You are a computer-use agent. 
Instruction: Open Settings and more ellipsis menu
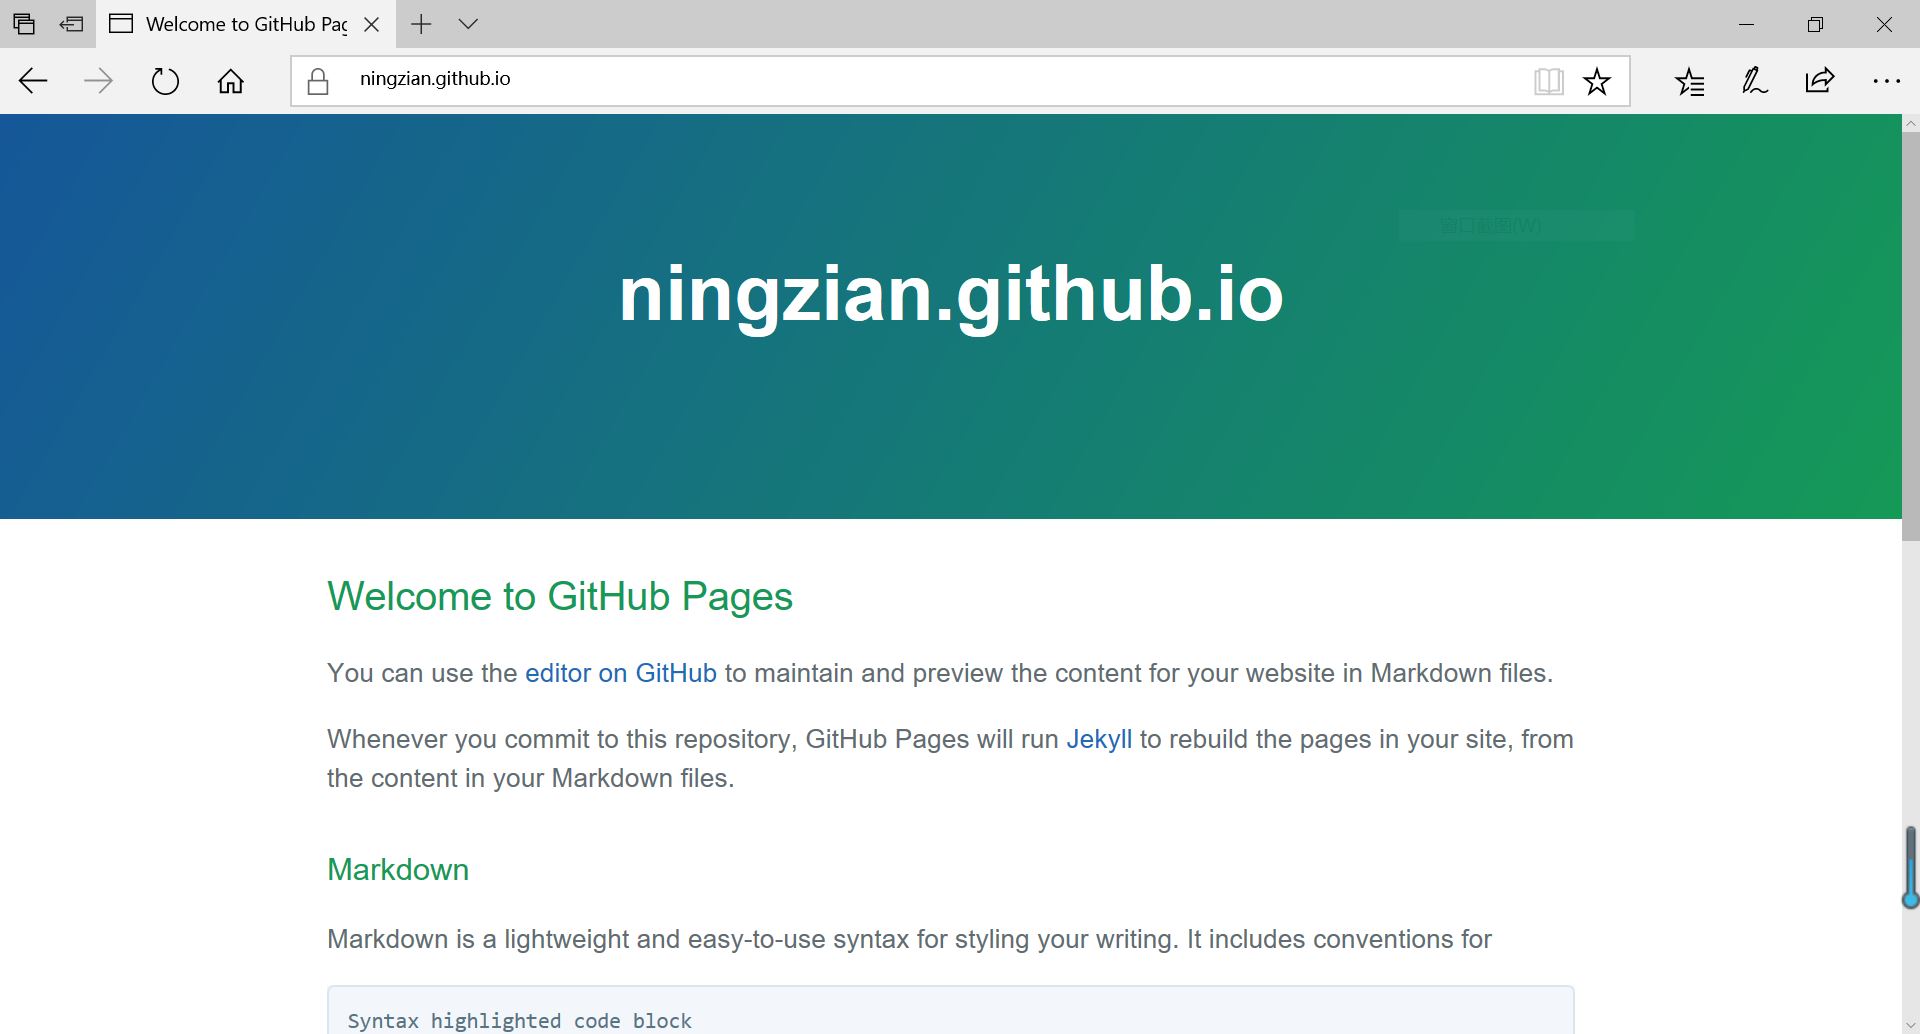(1886, 81)
